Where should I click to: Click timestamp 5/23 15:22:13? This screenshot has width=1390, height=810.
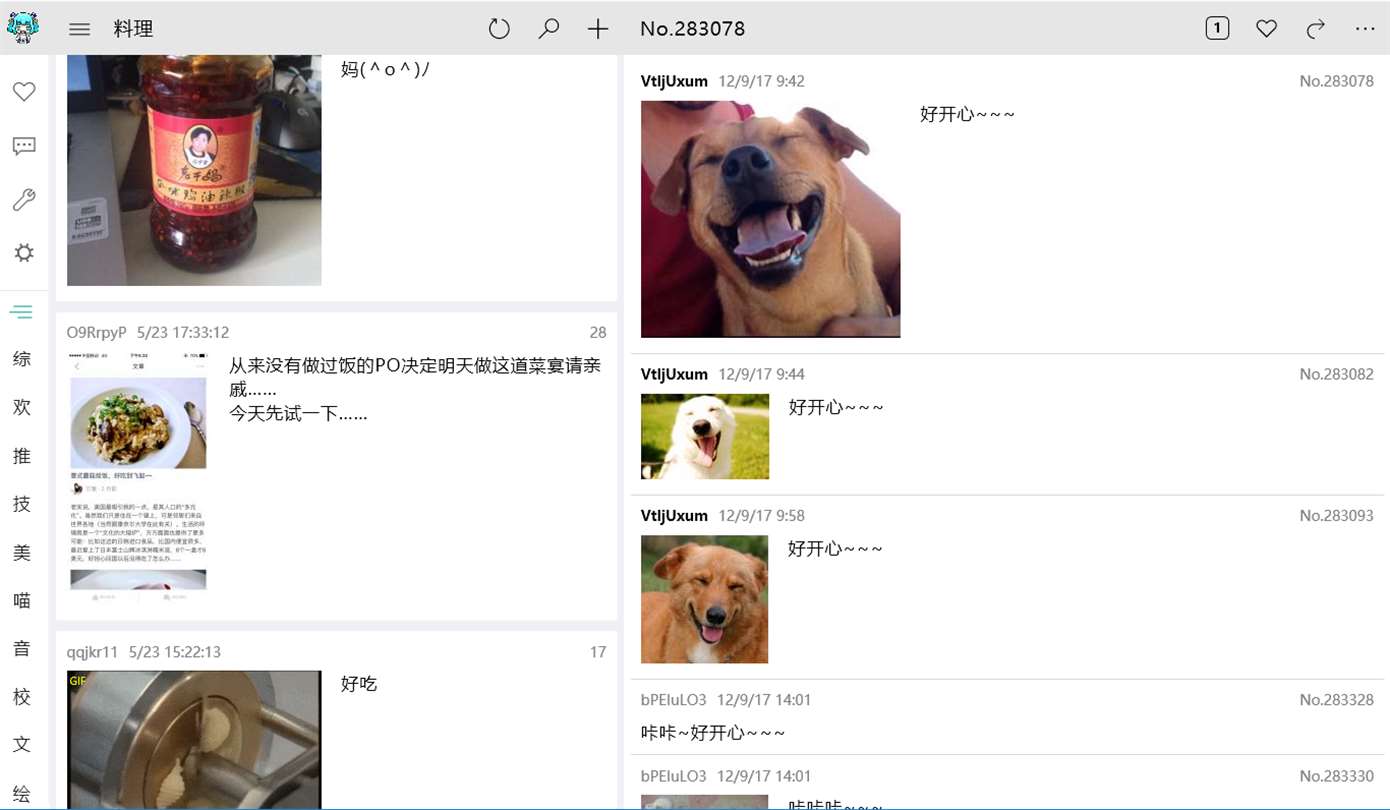pyautogui.click(x=174, y=652)
